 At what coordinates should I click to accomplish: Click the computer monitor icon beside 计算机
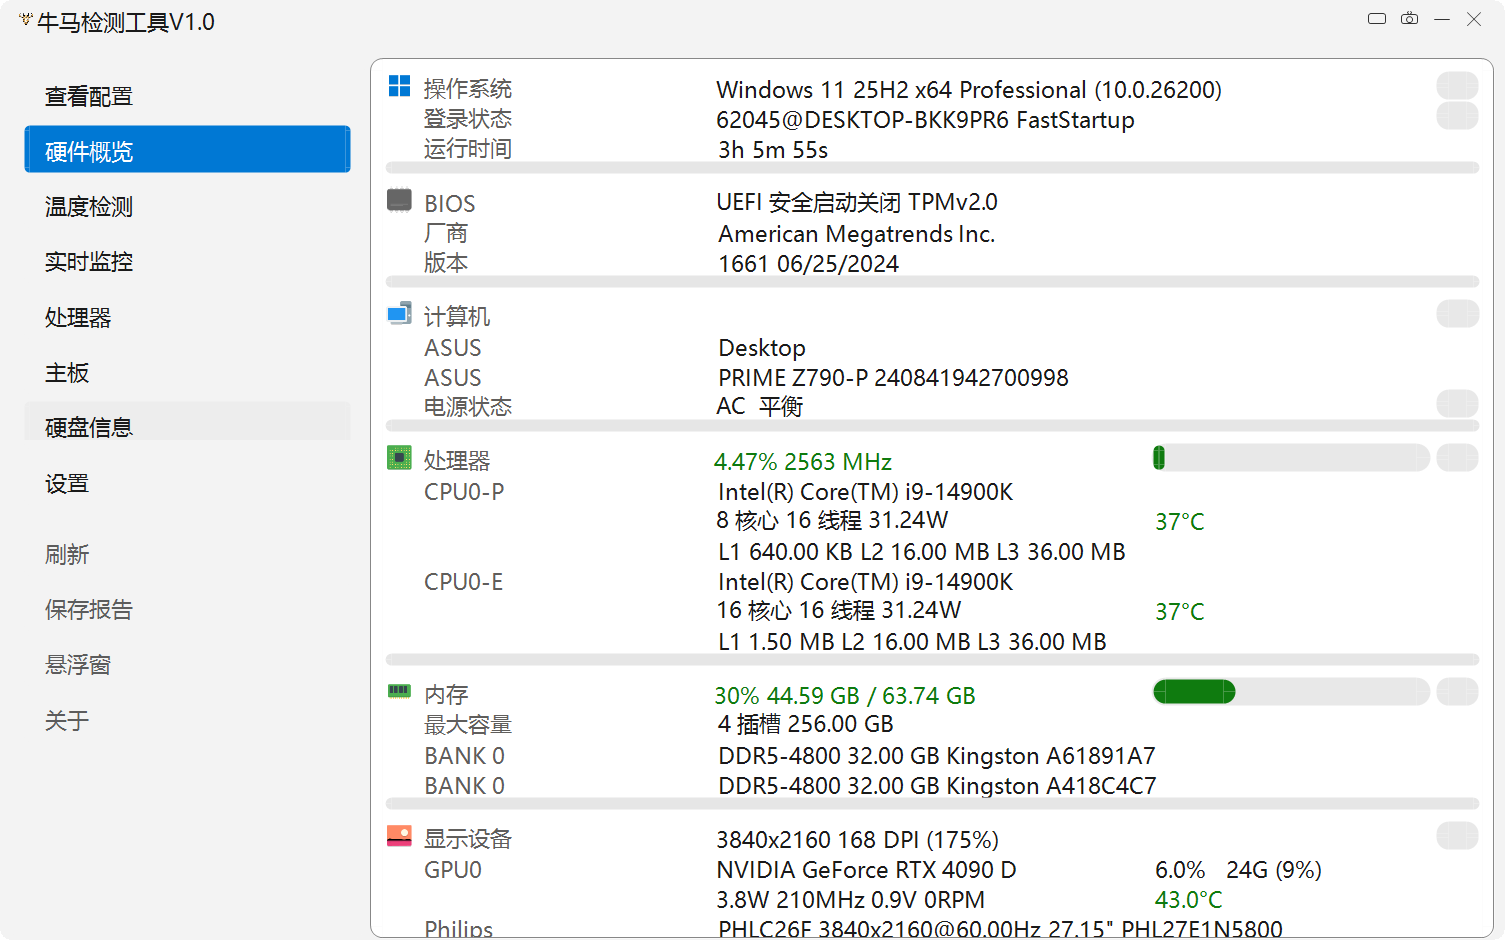pyautogui.click(x=399, y=314)
